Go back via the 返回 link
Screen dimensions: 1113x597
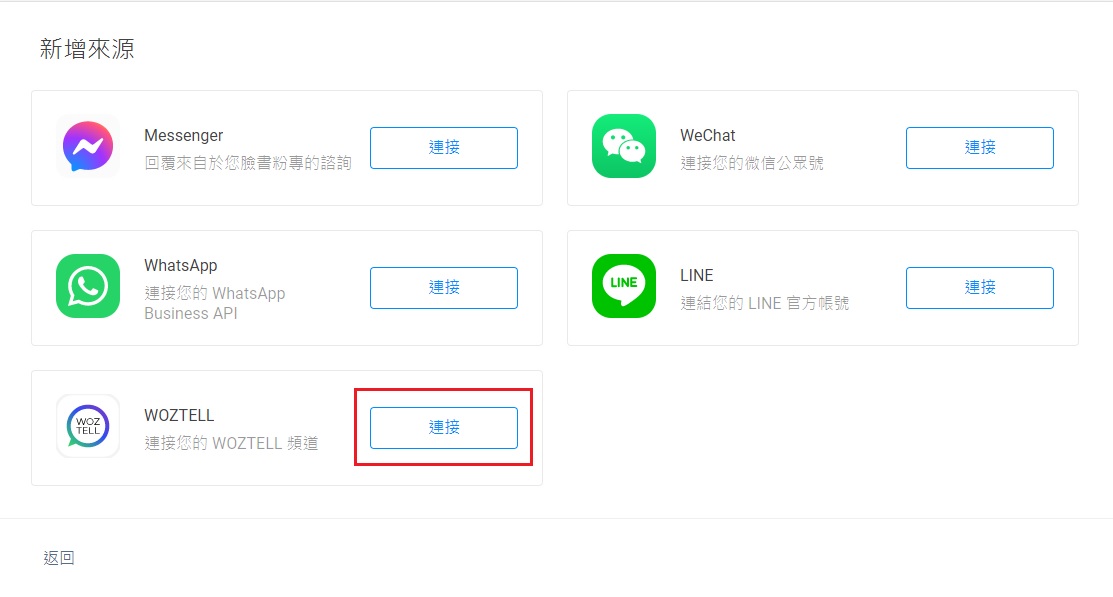click(x=59, y=558)
